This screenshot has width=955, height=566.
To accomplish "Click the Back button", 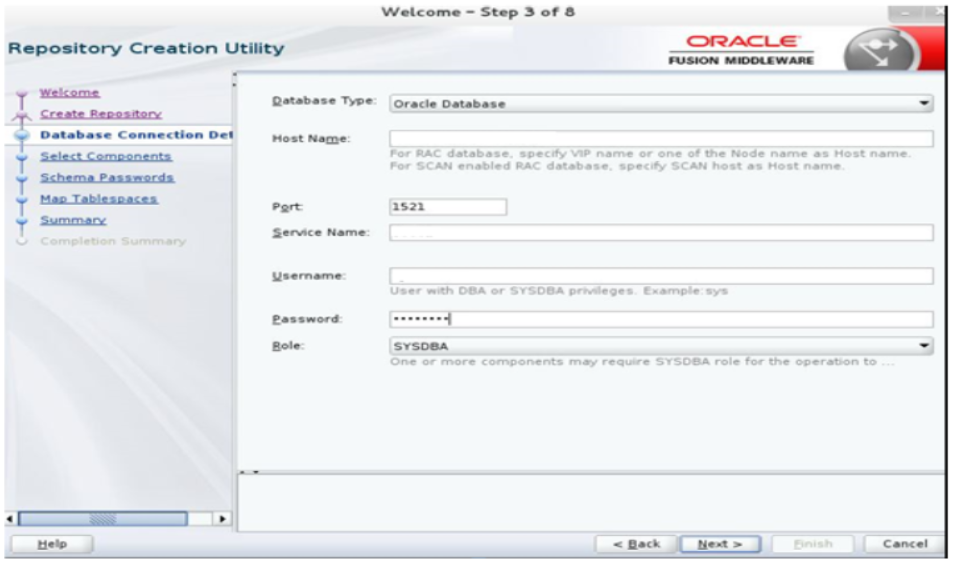I will click(636, 544).
